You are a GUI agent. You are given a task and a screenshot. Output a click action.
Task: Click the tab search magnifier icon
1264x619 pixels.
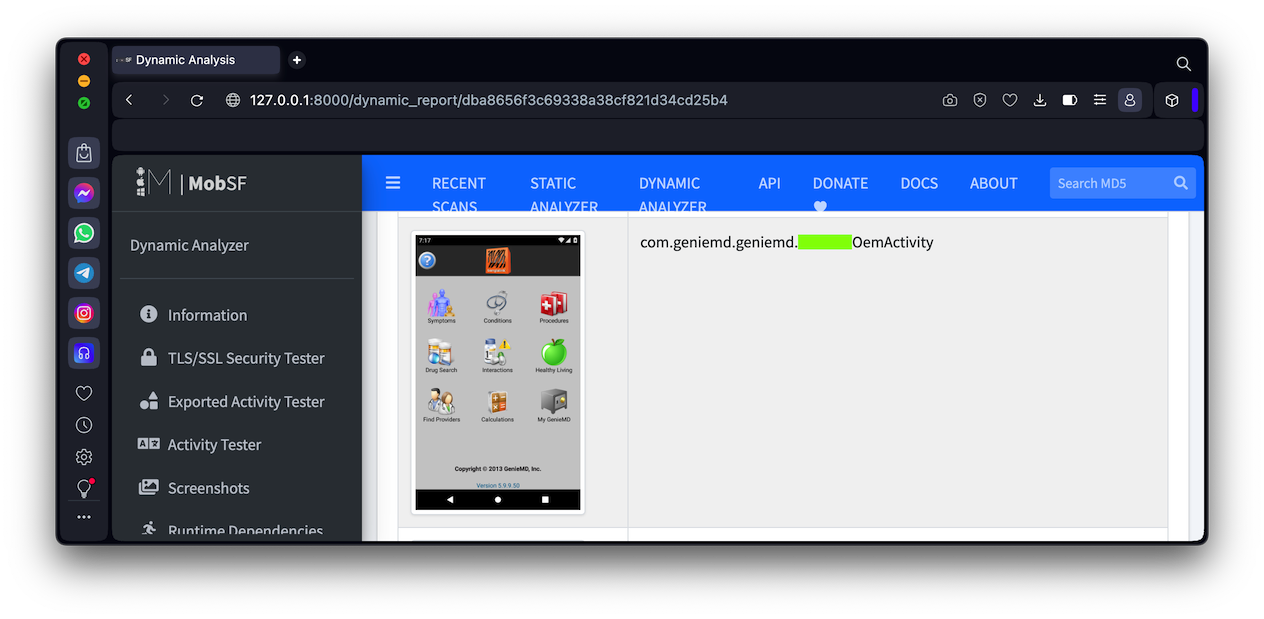coord(1183,63)
